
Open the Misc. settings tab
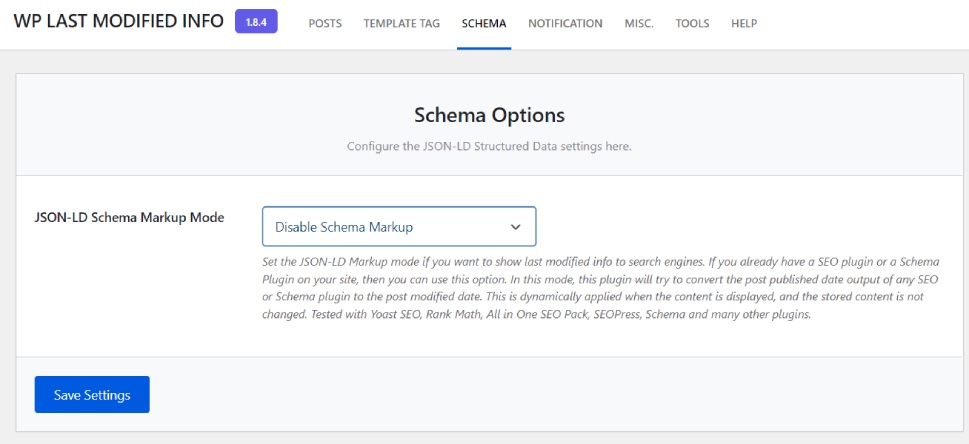(x=638, y=23)
